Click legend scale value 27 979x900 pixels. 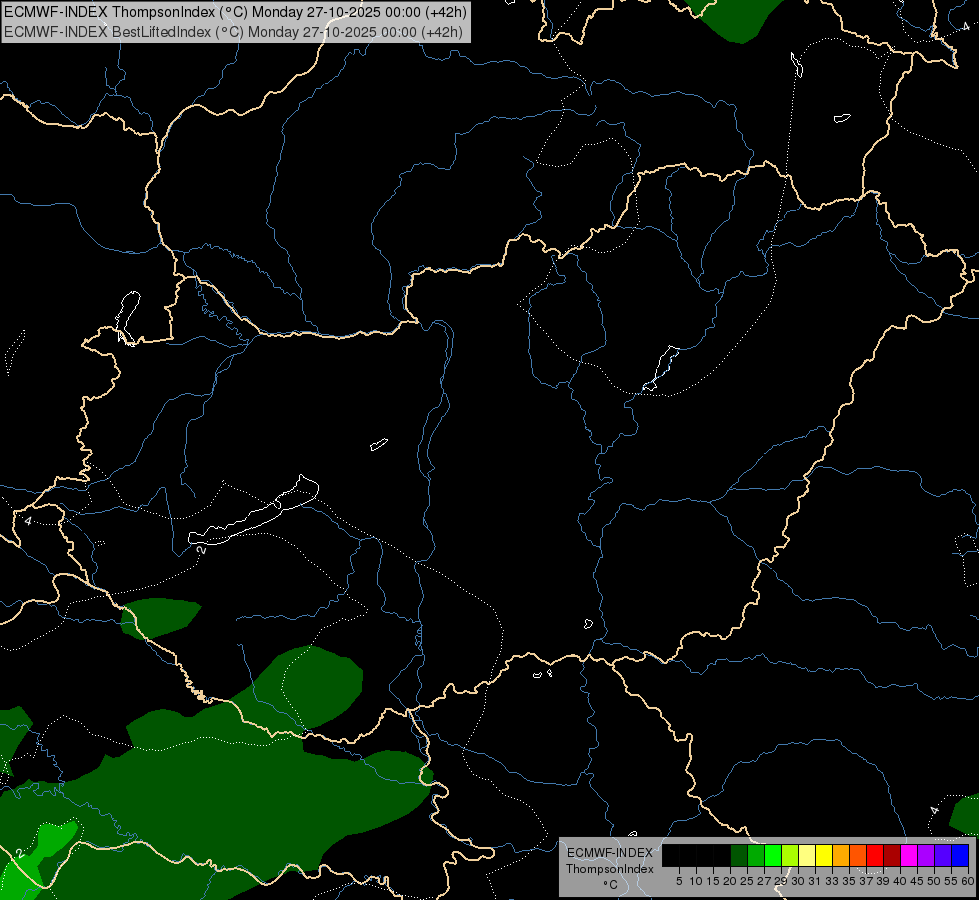pos(764,881)
